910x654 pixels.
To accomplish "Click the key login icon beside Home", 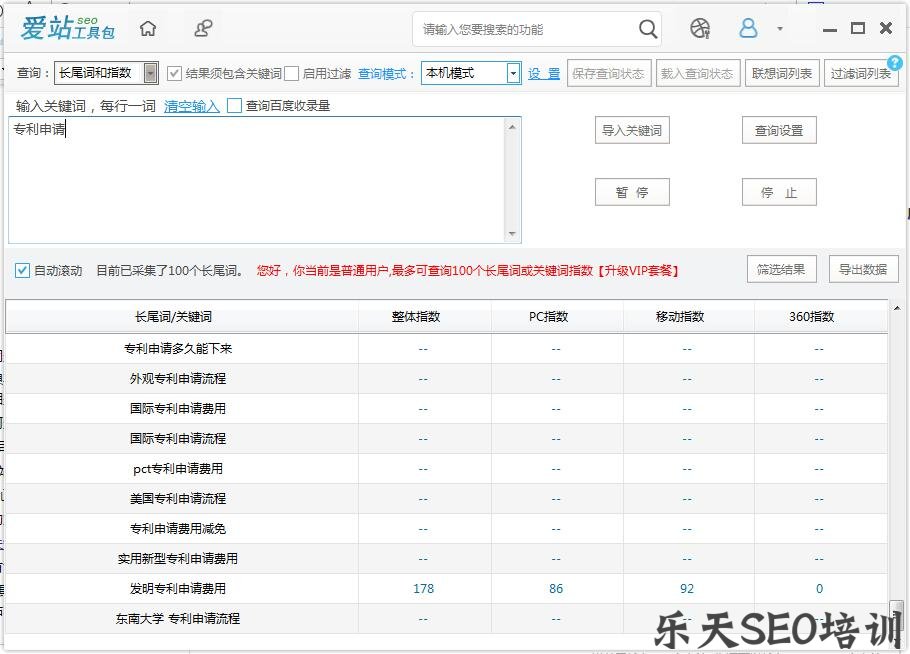I will (x=203, y=29).
